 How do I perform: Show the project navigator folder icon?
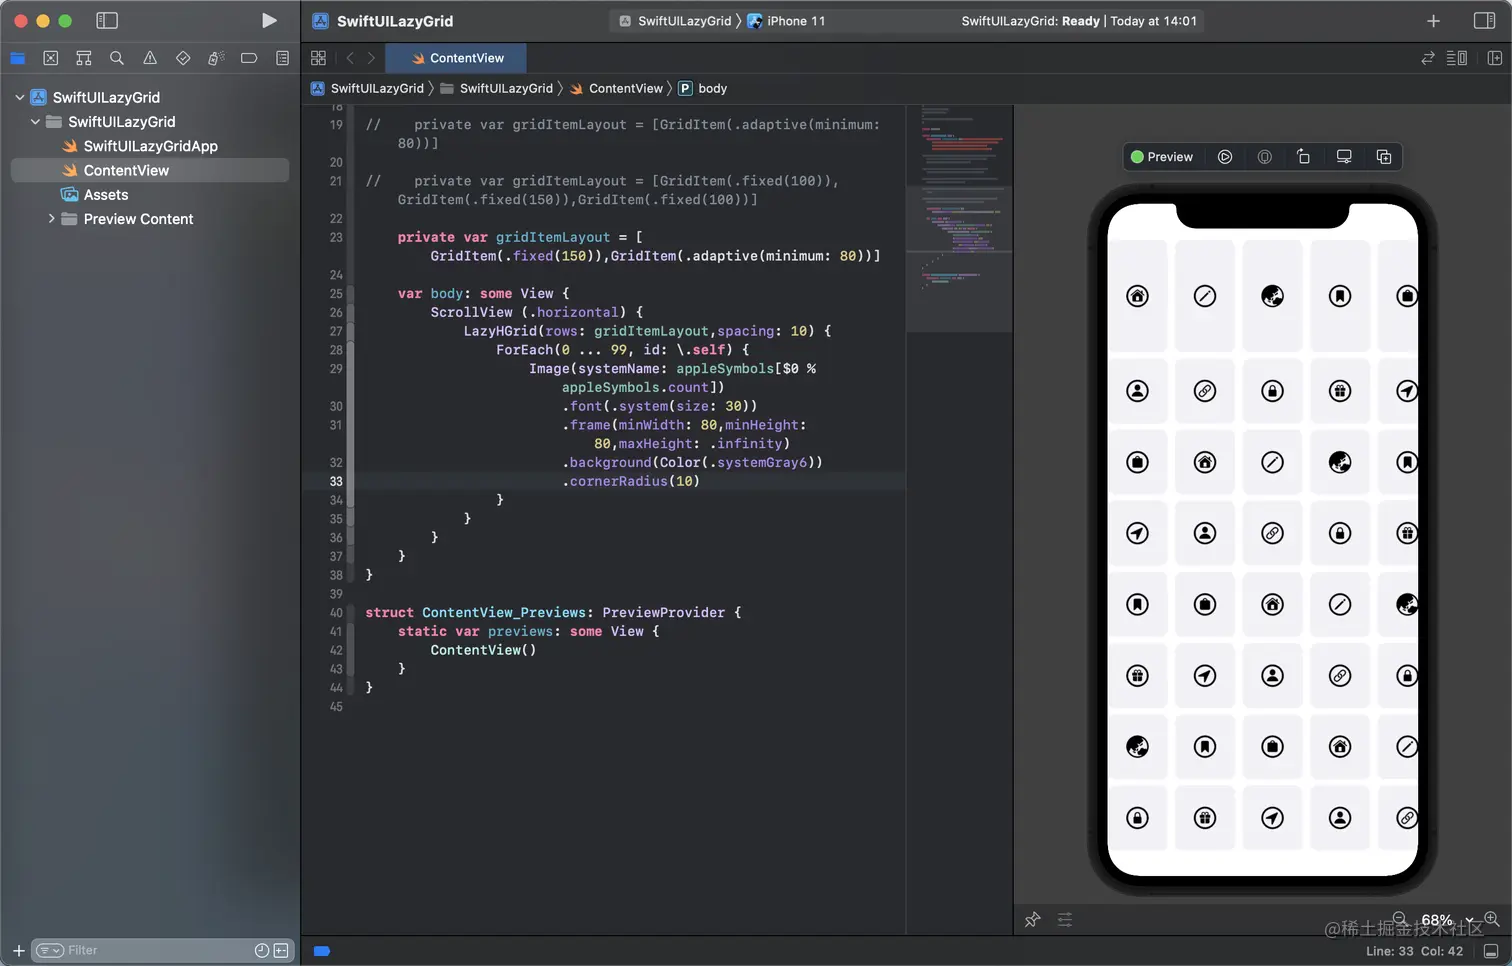pos(18,58)
